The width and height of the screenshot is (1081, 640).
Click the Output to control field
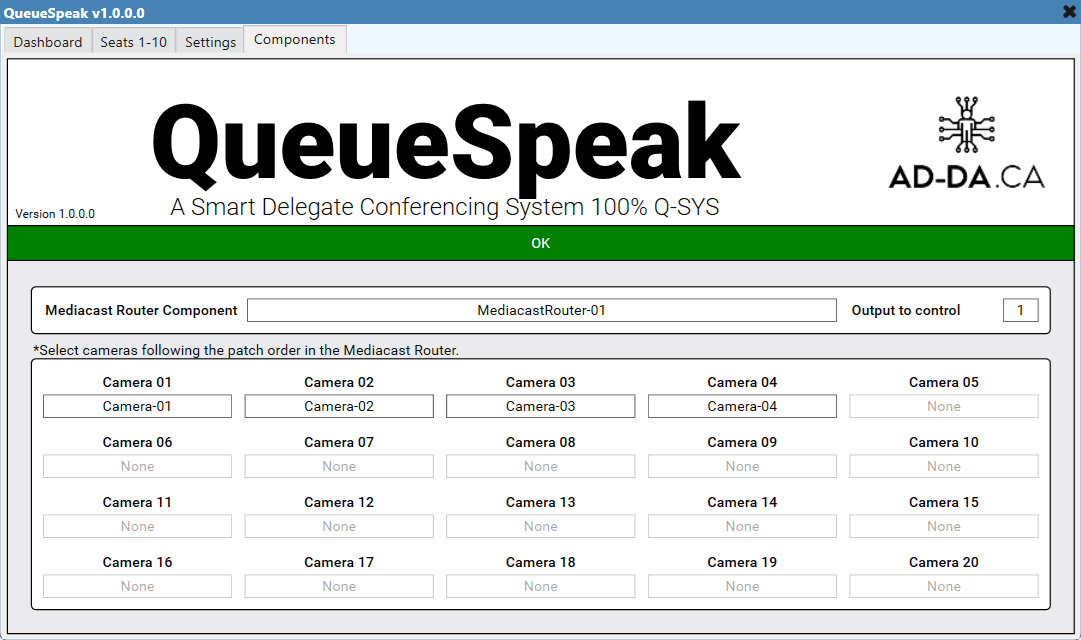[1020, 310]
